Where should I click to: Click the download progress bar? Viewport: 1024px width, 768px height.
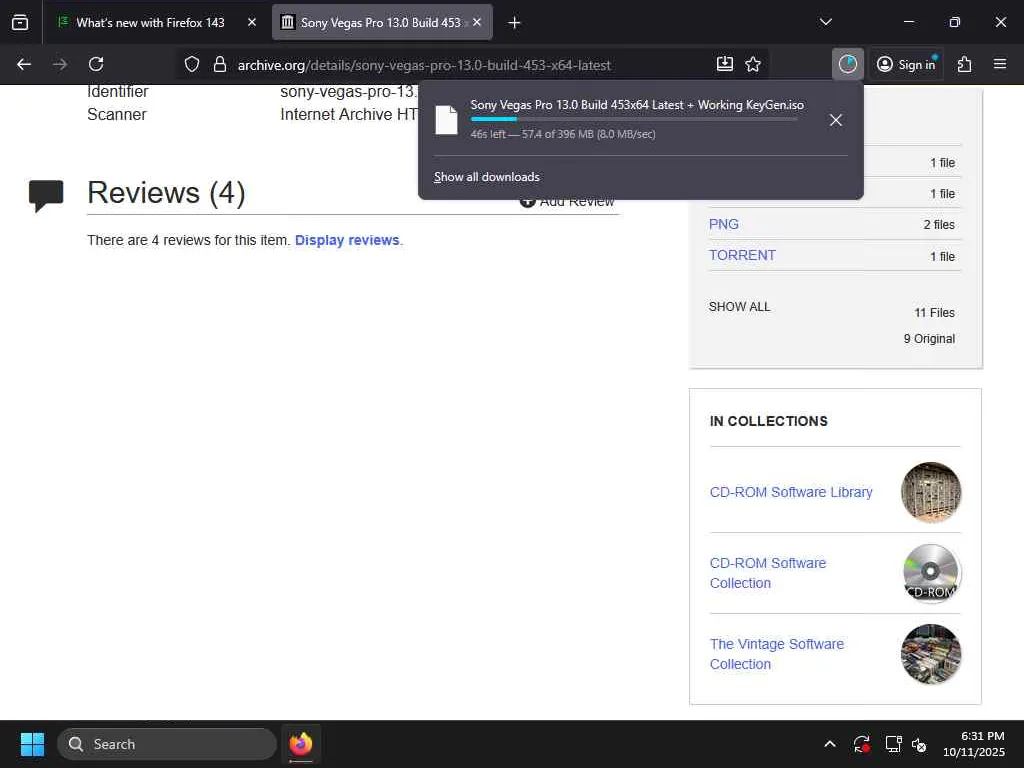[x=633, y=119]
